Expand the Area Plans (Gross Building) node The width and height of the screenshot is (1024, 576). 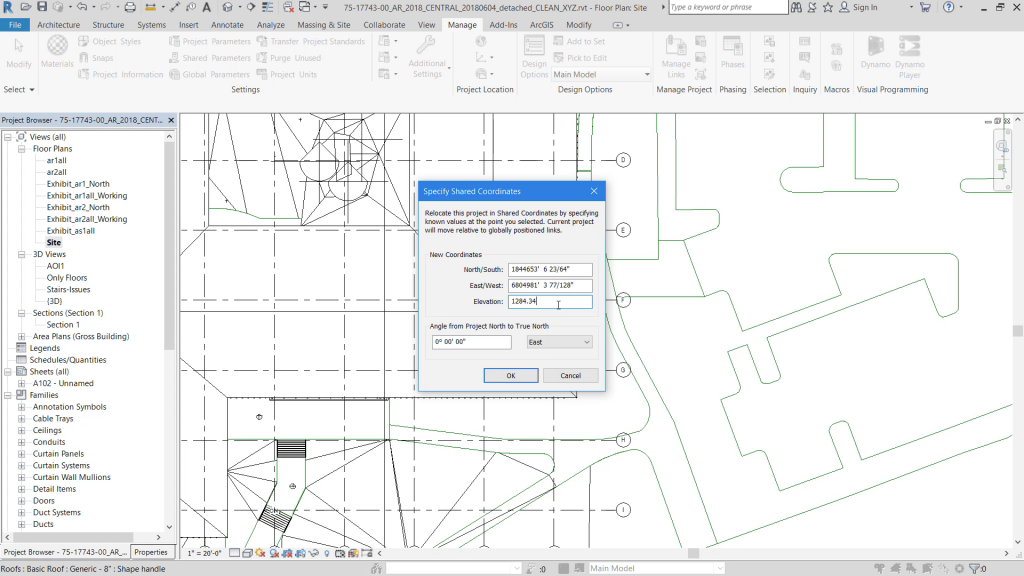coord(21,336)
